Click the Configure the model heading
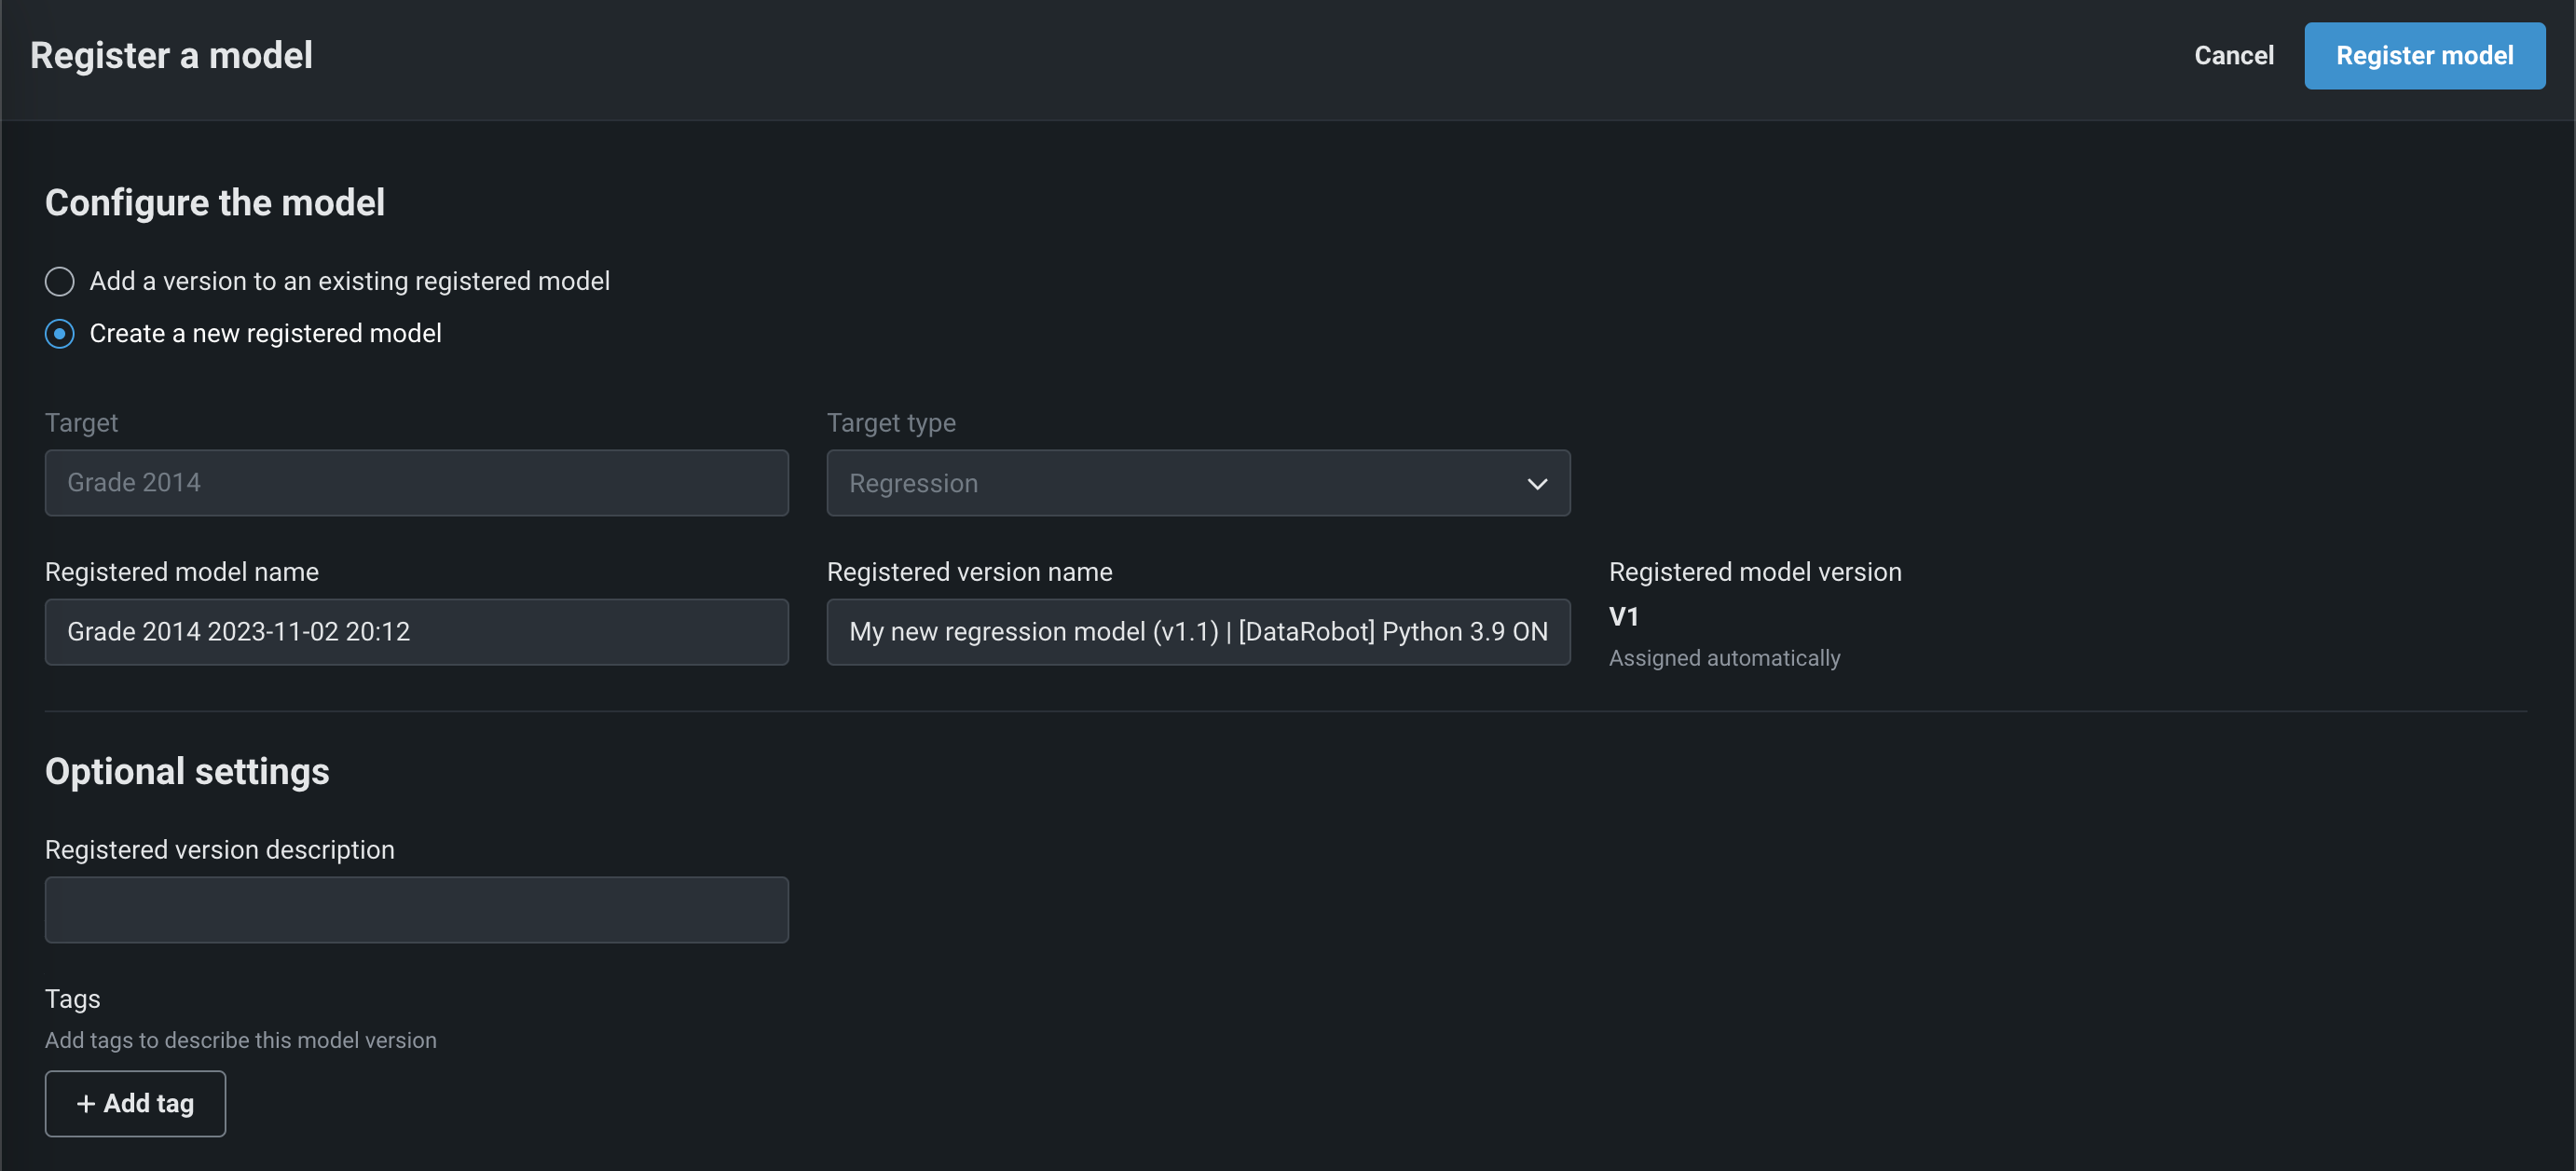The image size is (2576, 1171). point(215,203)
